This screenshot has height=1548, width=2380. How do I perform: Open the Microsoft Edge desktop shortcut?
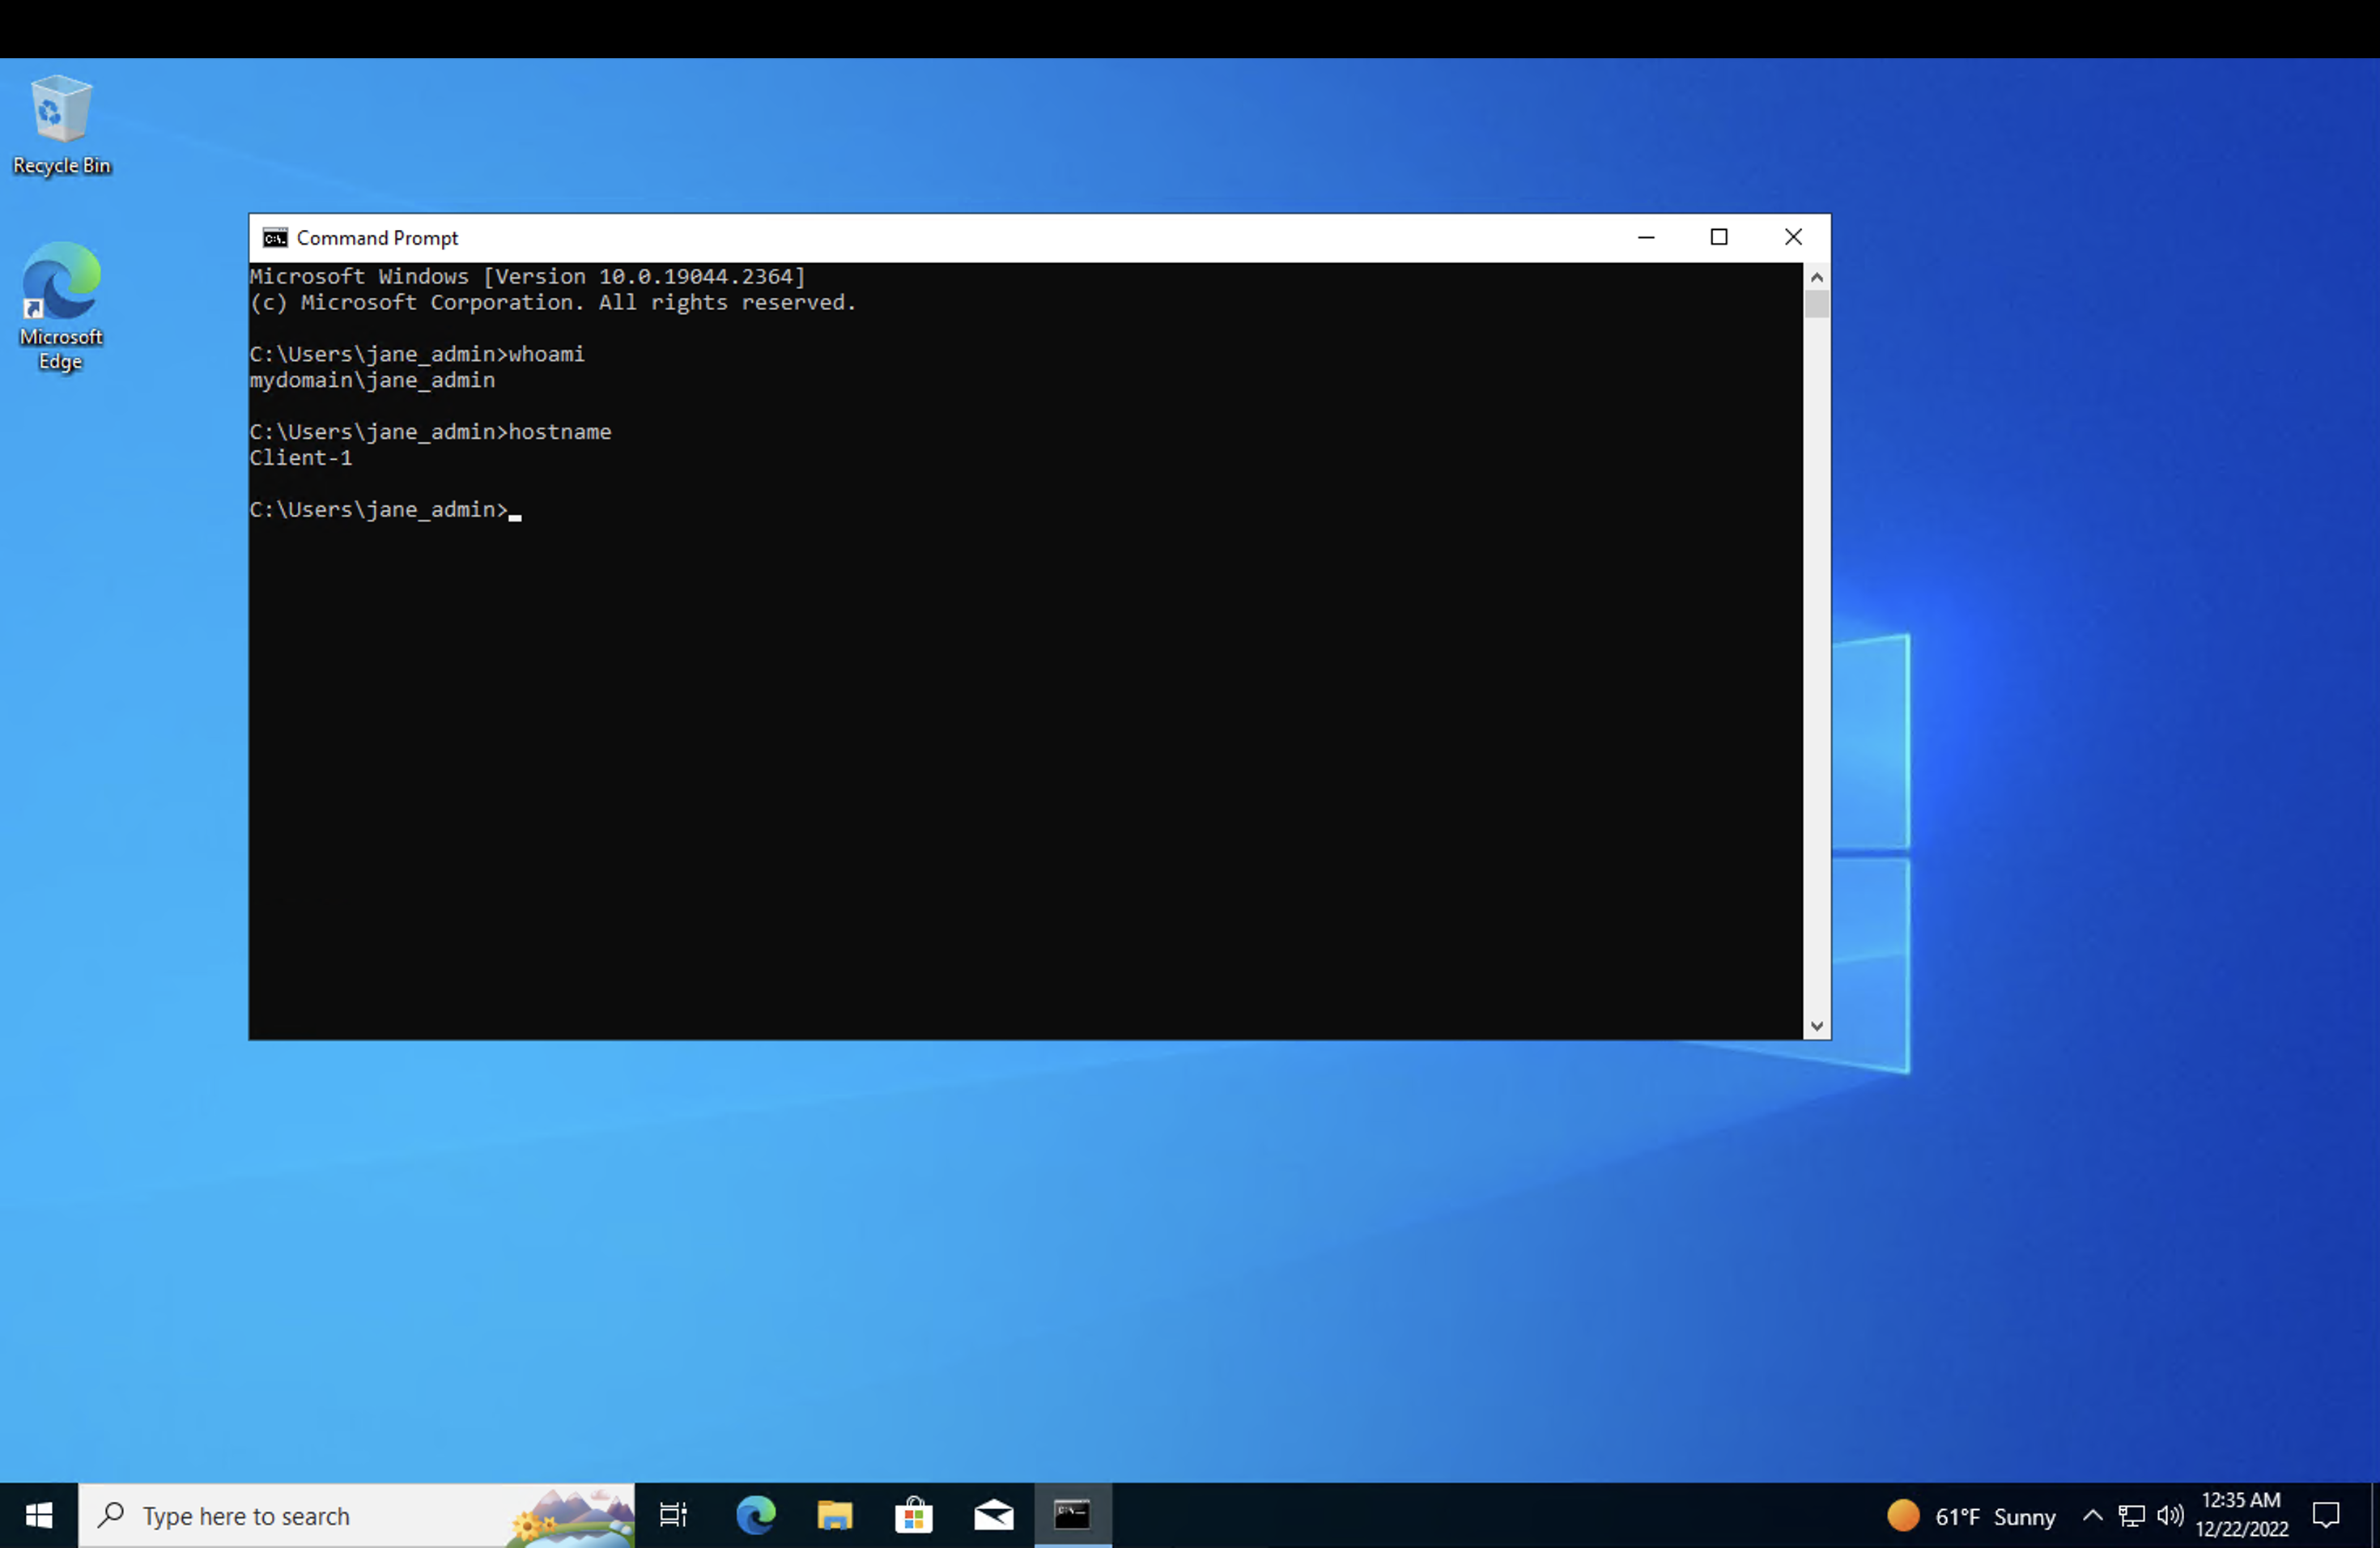[x=61, y=305]
